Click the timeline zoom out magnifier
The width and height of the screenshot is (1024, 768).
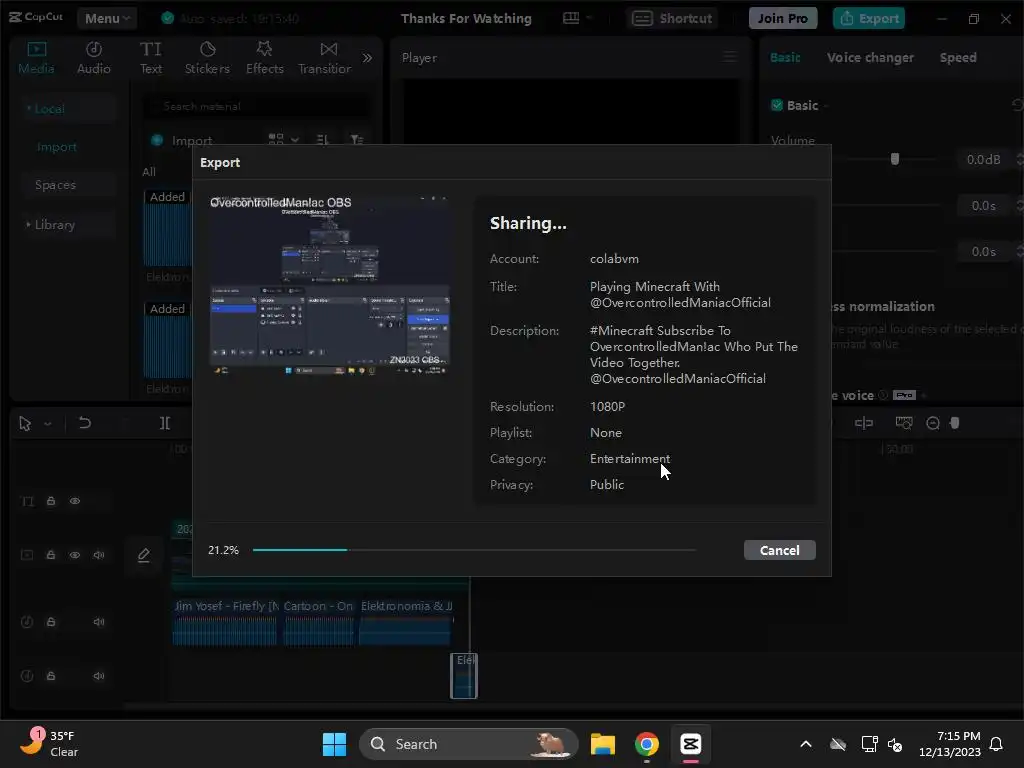point(933,423)
